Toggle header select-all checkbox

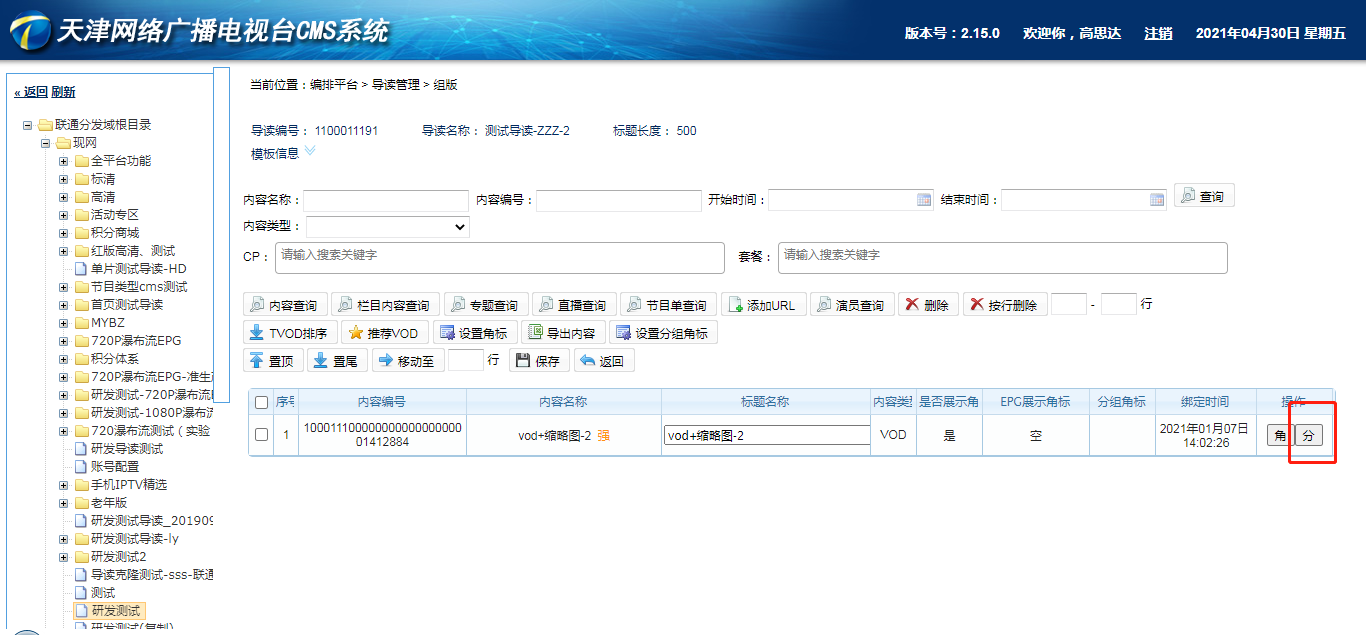tap(262, 402)
